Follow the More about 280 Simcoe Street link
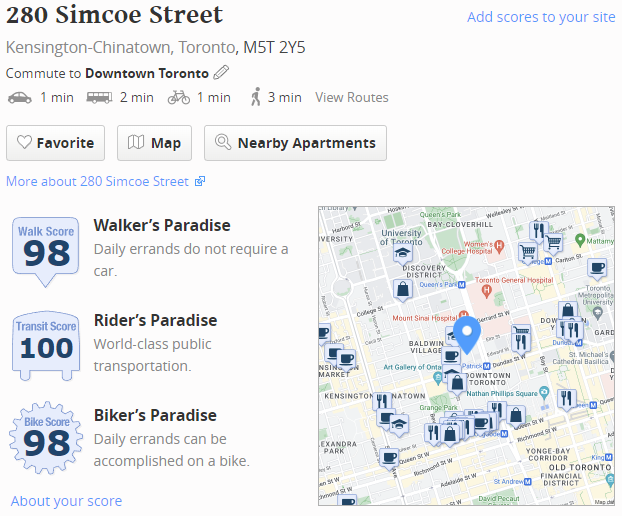The image size is (622, 516). [105, 181]
